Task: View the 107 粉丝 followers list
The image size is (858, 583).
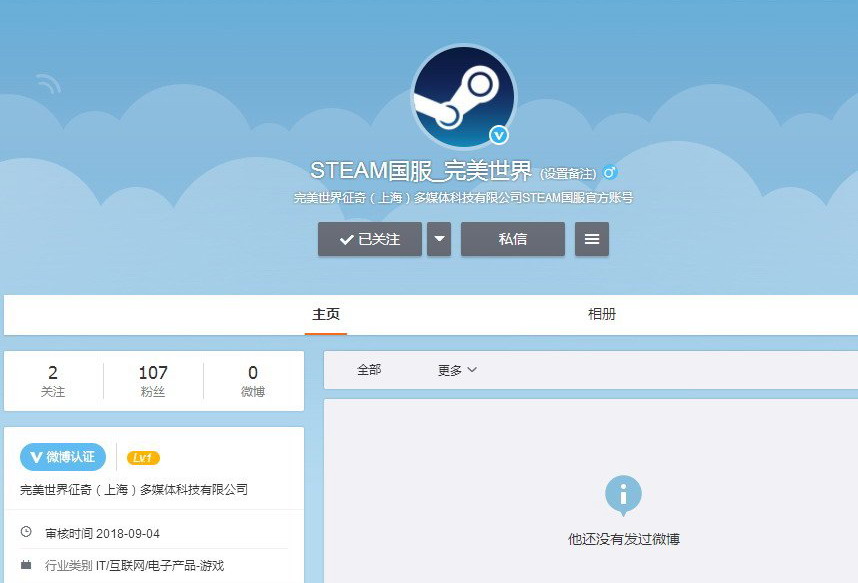Action: coord(153,381)
